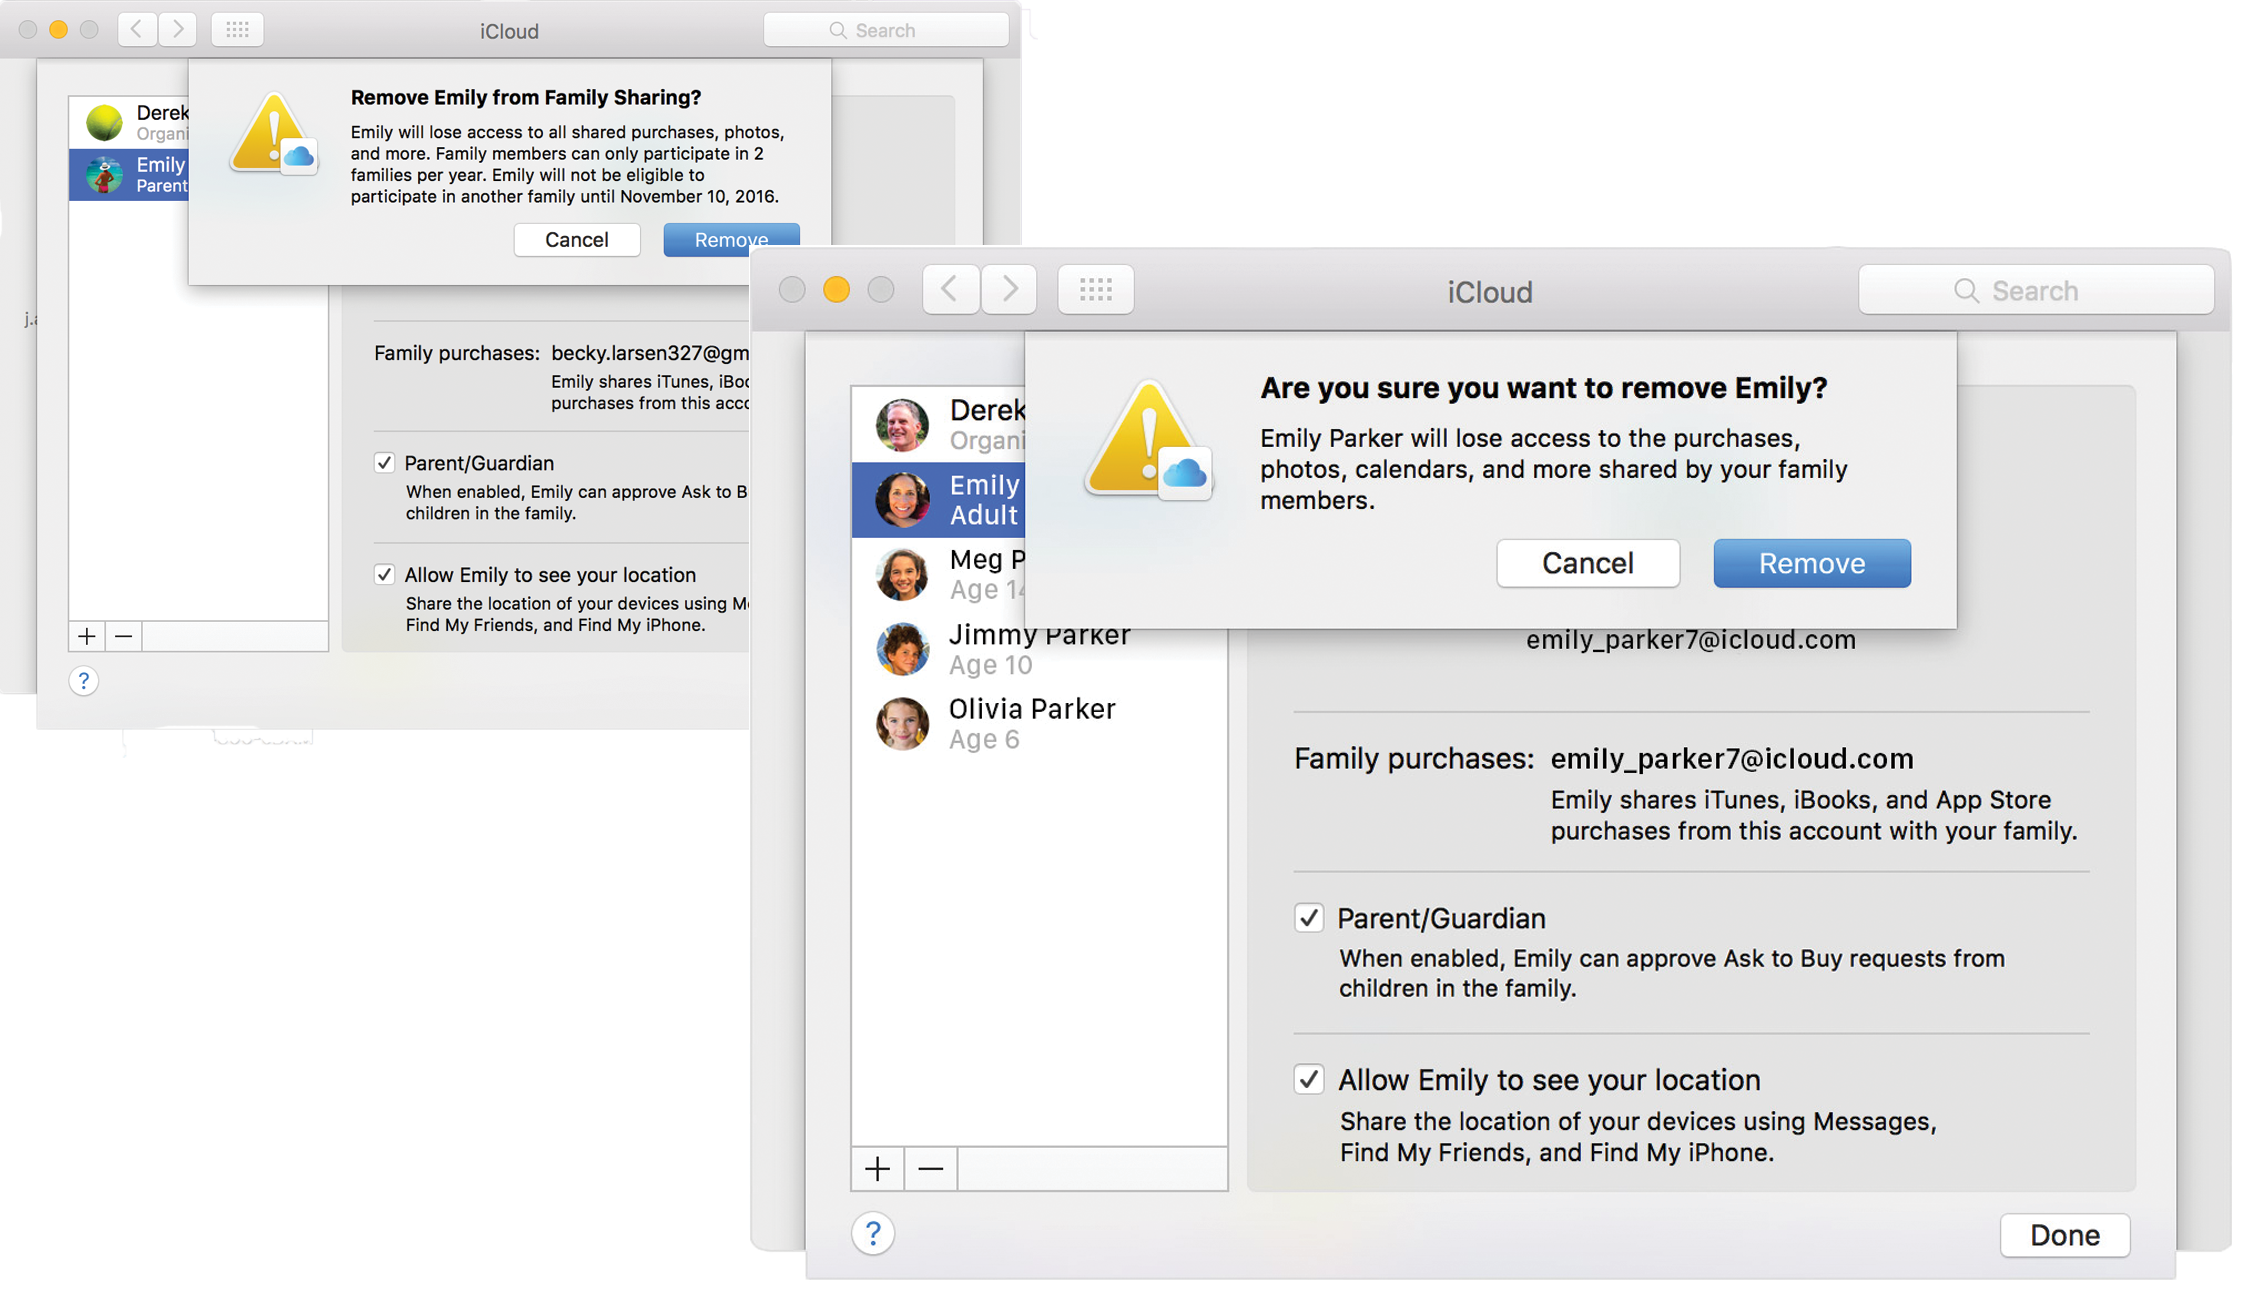
Task: Click Cancel in the front remove Emily dialog
Action: pyautogui.click(x=1587, y=563)
